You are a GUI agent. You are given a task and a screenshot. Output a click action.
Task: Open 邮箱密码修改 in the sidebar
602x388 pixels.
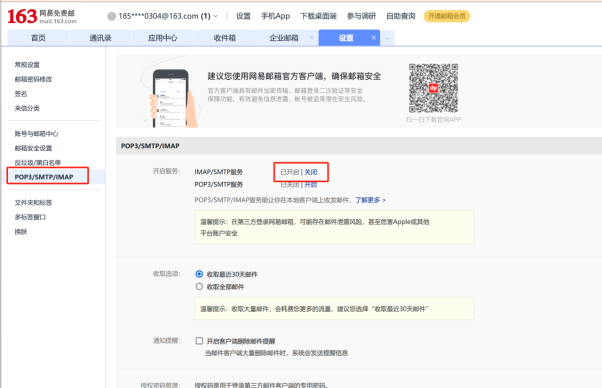coord(33,79)
